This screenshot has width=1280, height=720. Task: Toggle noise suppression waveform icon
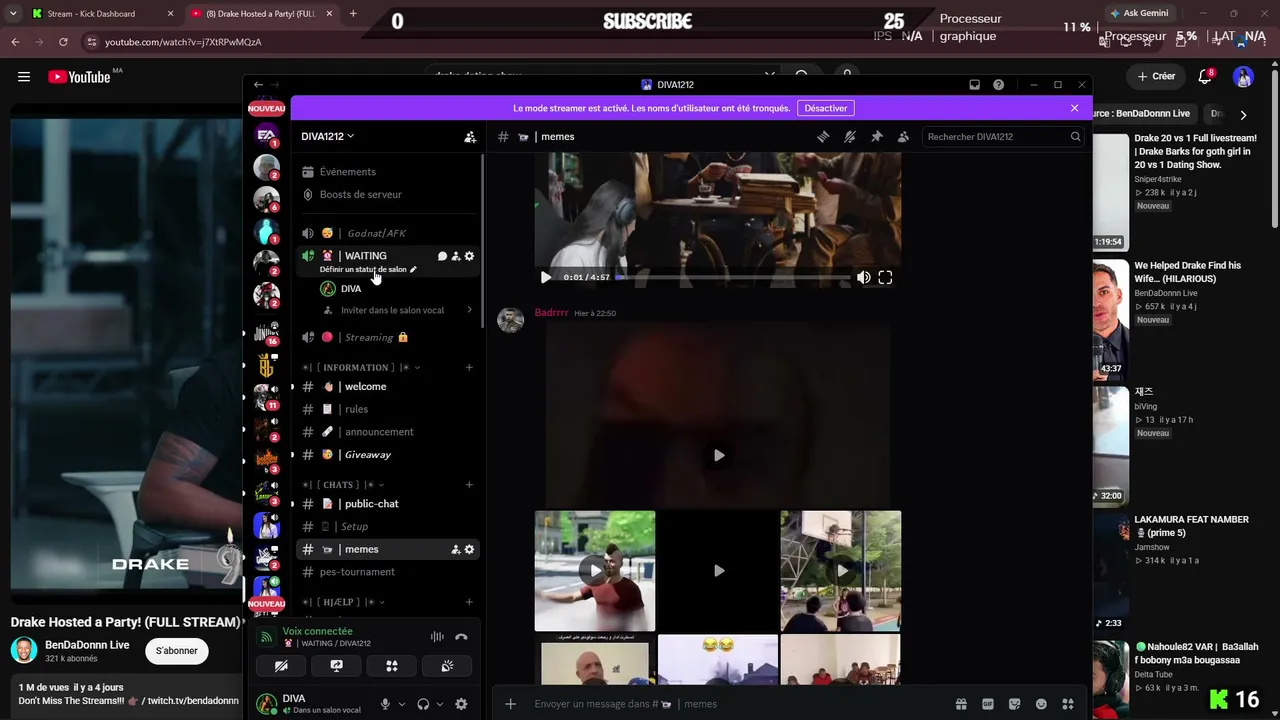pos(437,637)
